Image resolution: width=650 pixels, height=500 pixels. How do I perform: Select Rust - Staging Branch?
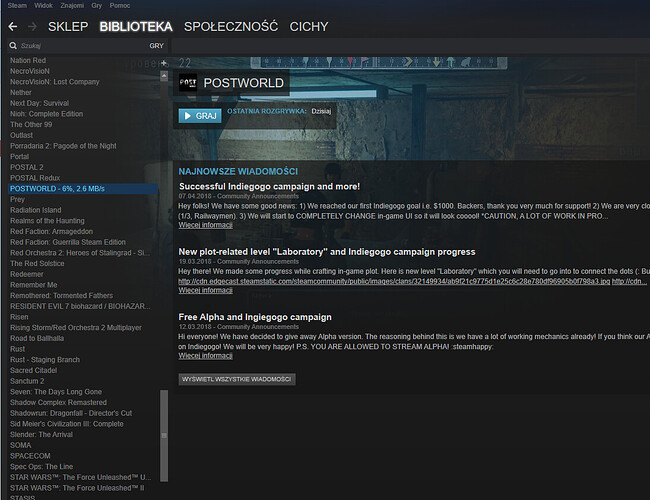coord(45,360)
